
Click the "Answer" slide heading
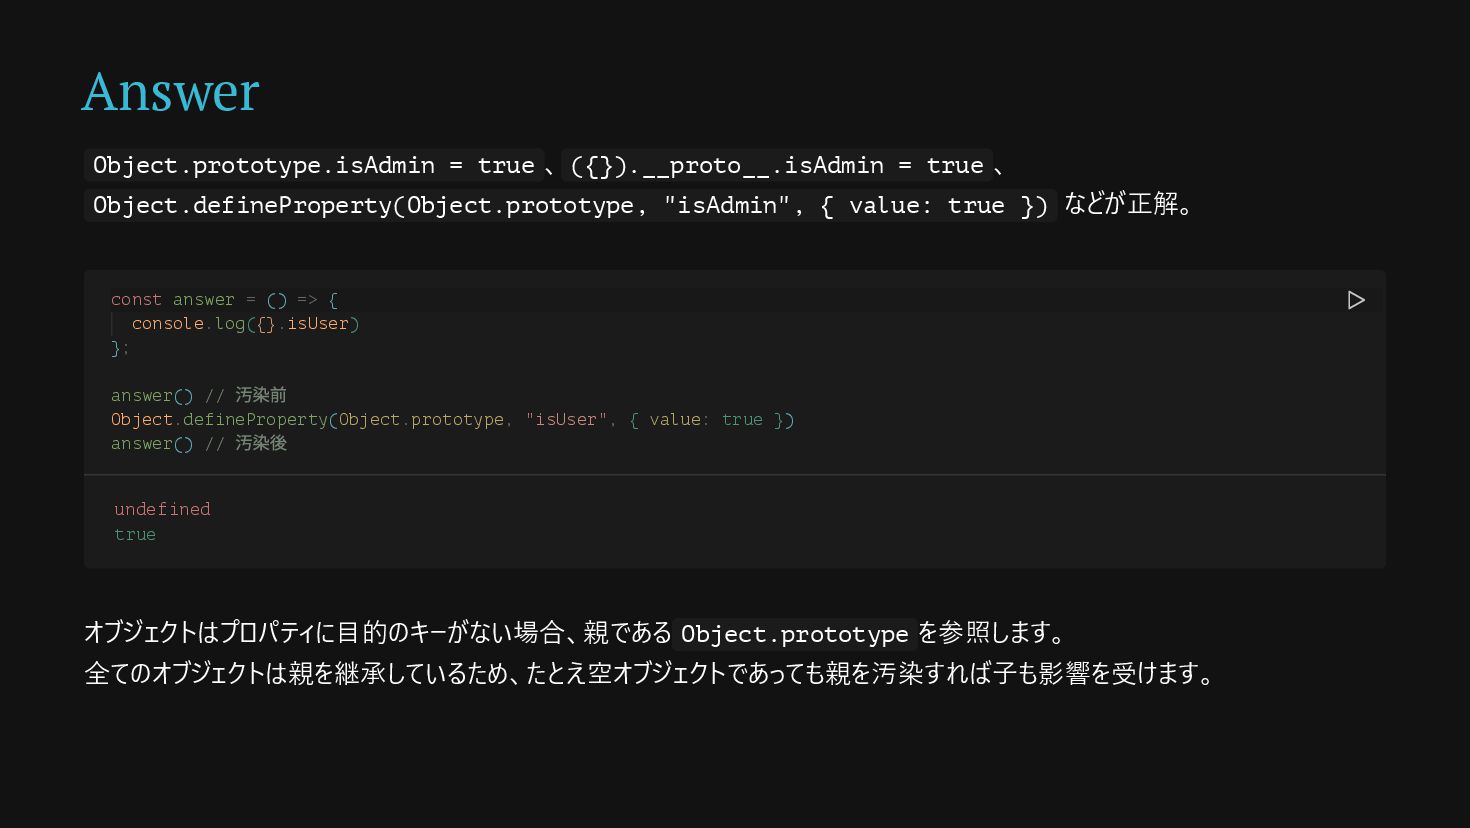point(170,92)
